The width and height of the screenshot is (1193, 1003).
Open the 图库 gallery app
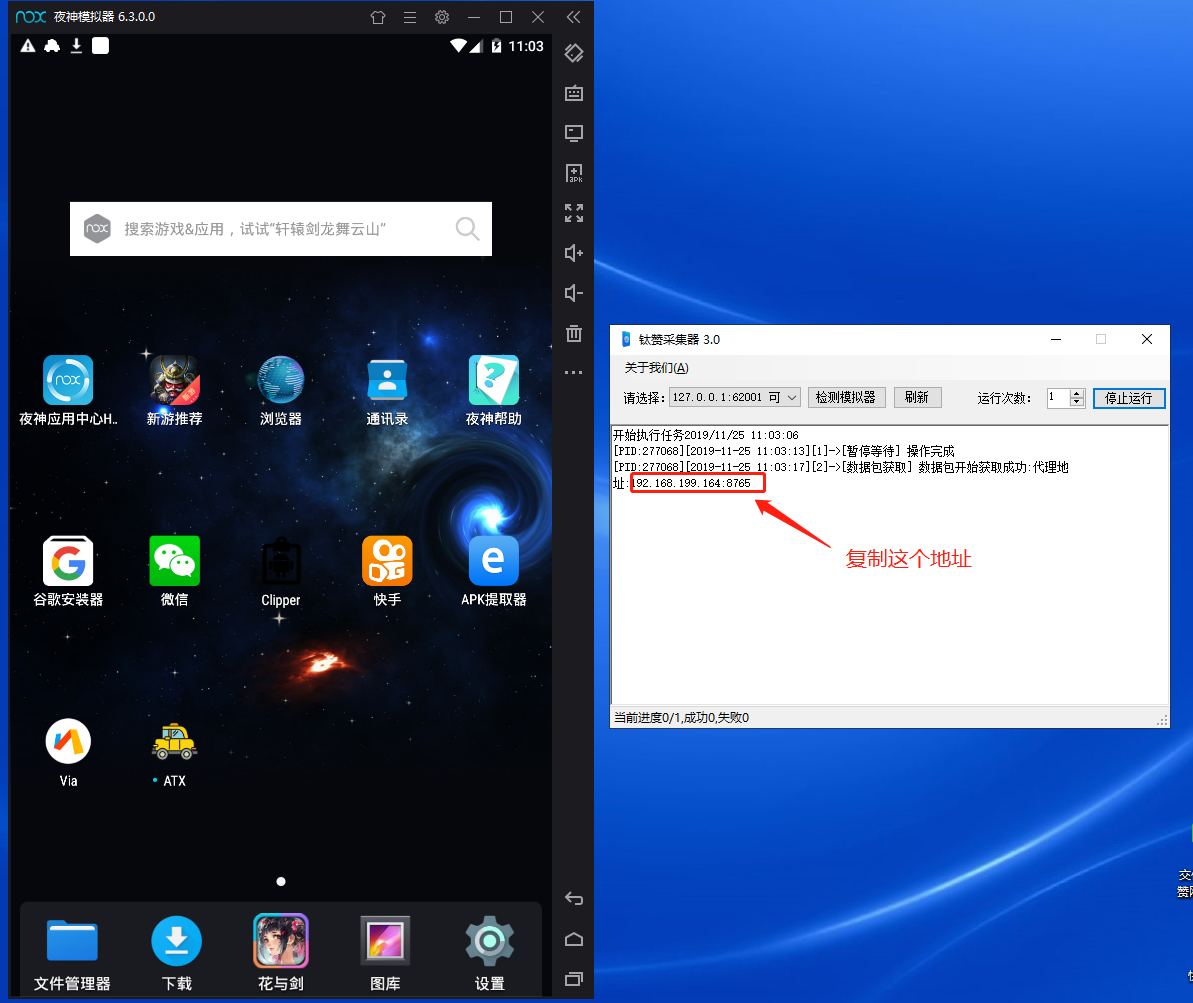[x=385, y=941]
